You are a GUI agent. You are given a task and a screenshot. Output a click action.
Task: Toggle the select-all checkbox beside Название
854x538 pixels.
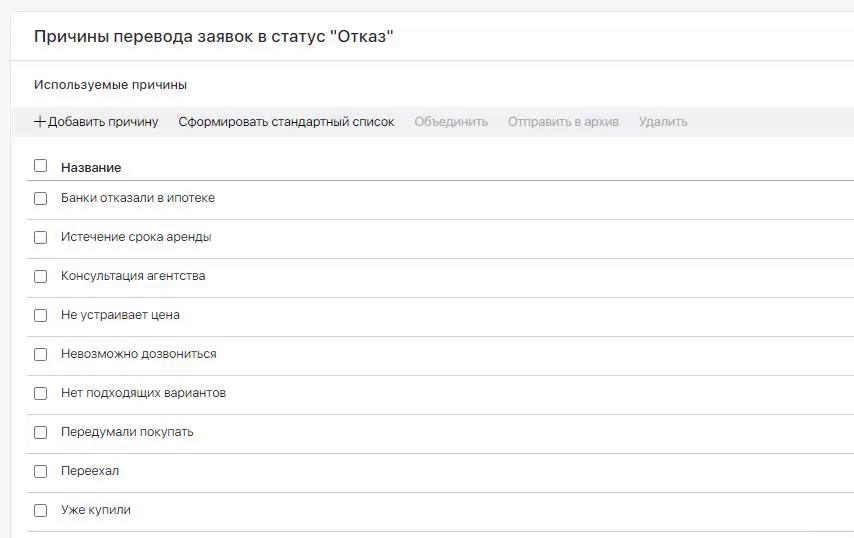[x=41, y=166]
